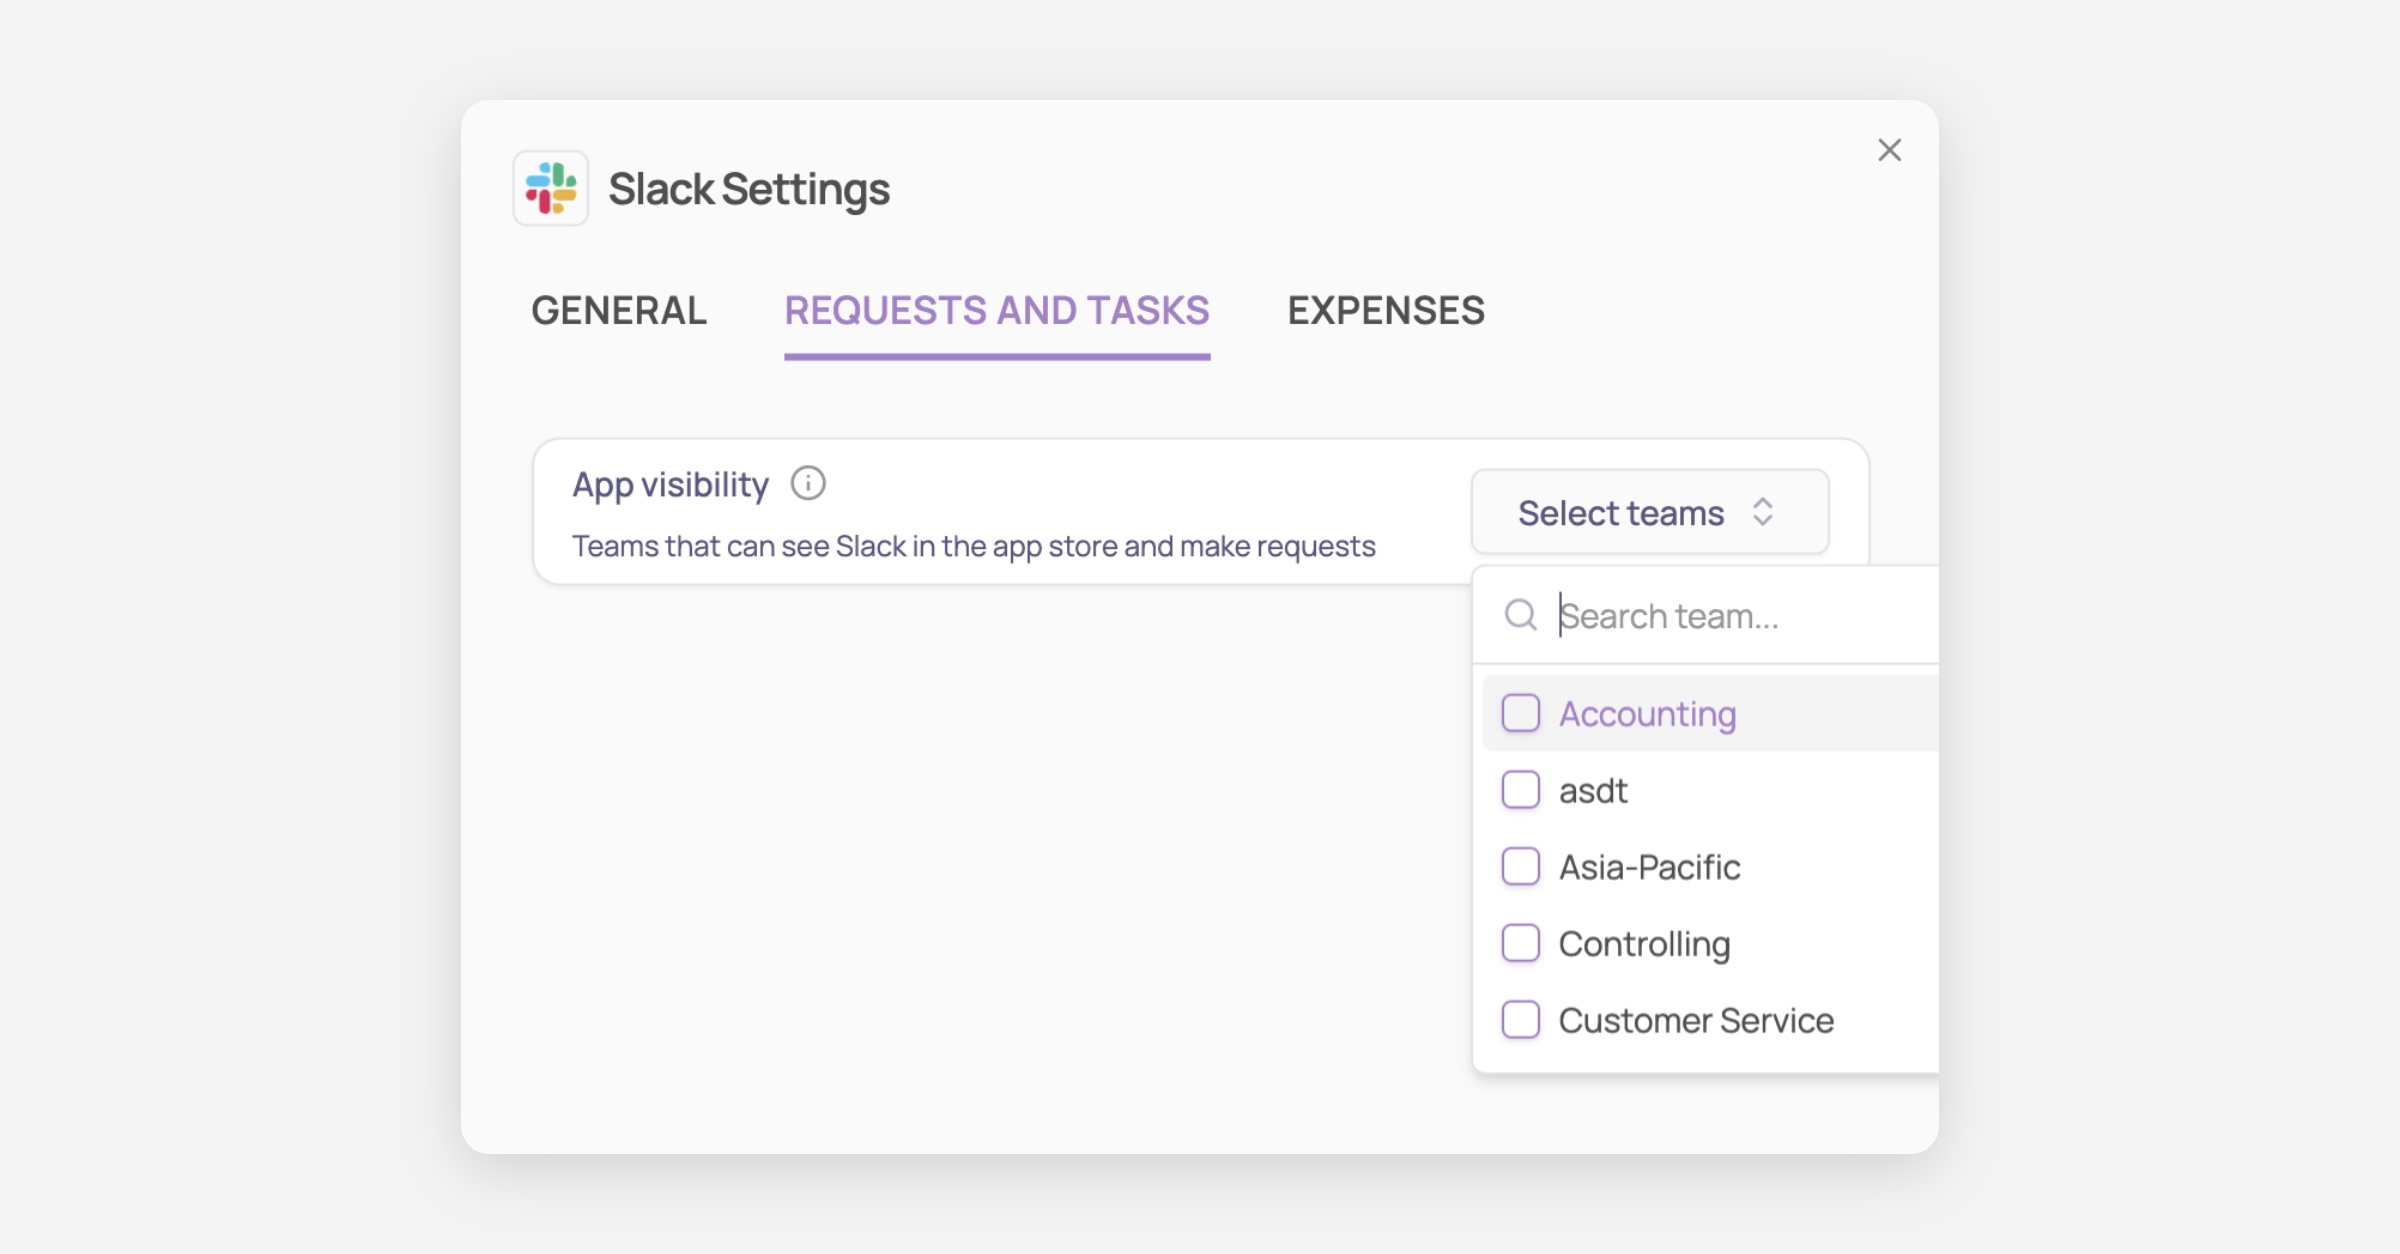The image size is (2400, 1254).
Task: Click the Select teams chevron arrows
Action: click(1763, 512)
